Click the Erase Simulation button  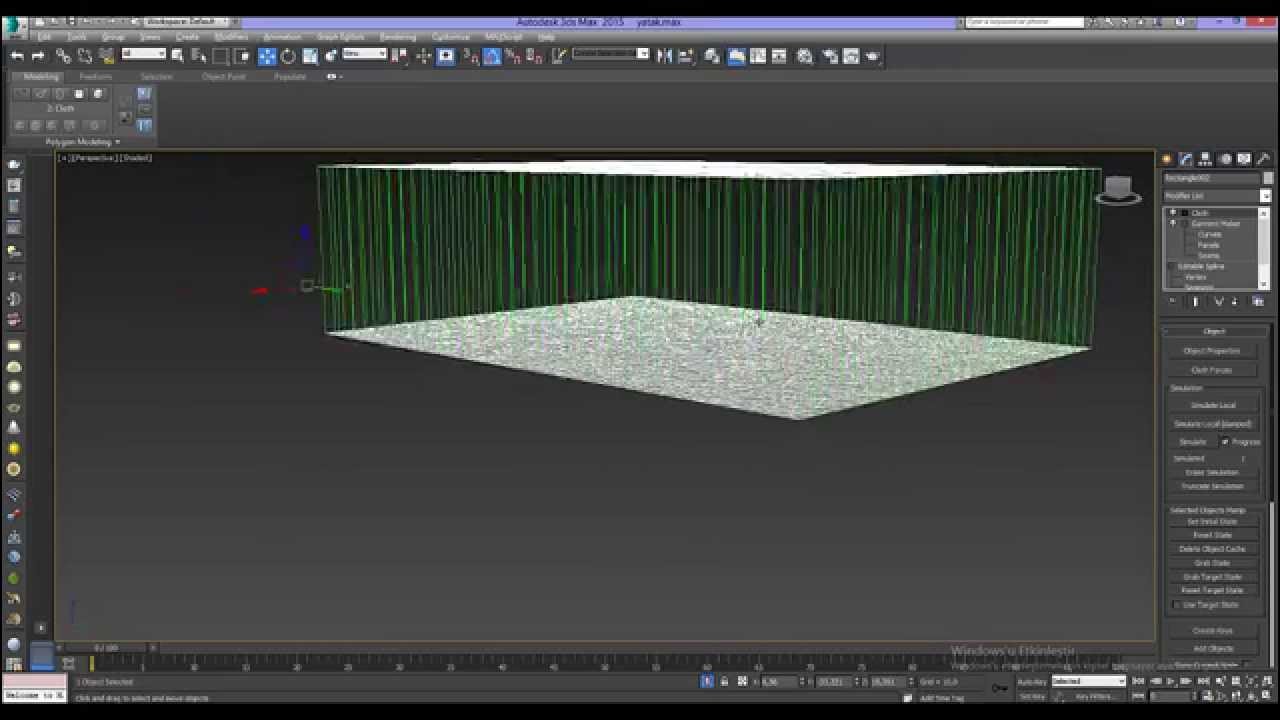click(1212, 472)
